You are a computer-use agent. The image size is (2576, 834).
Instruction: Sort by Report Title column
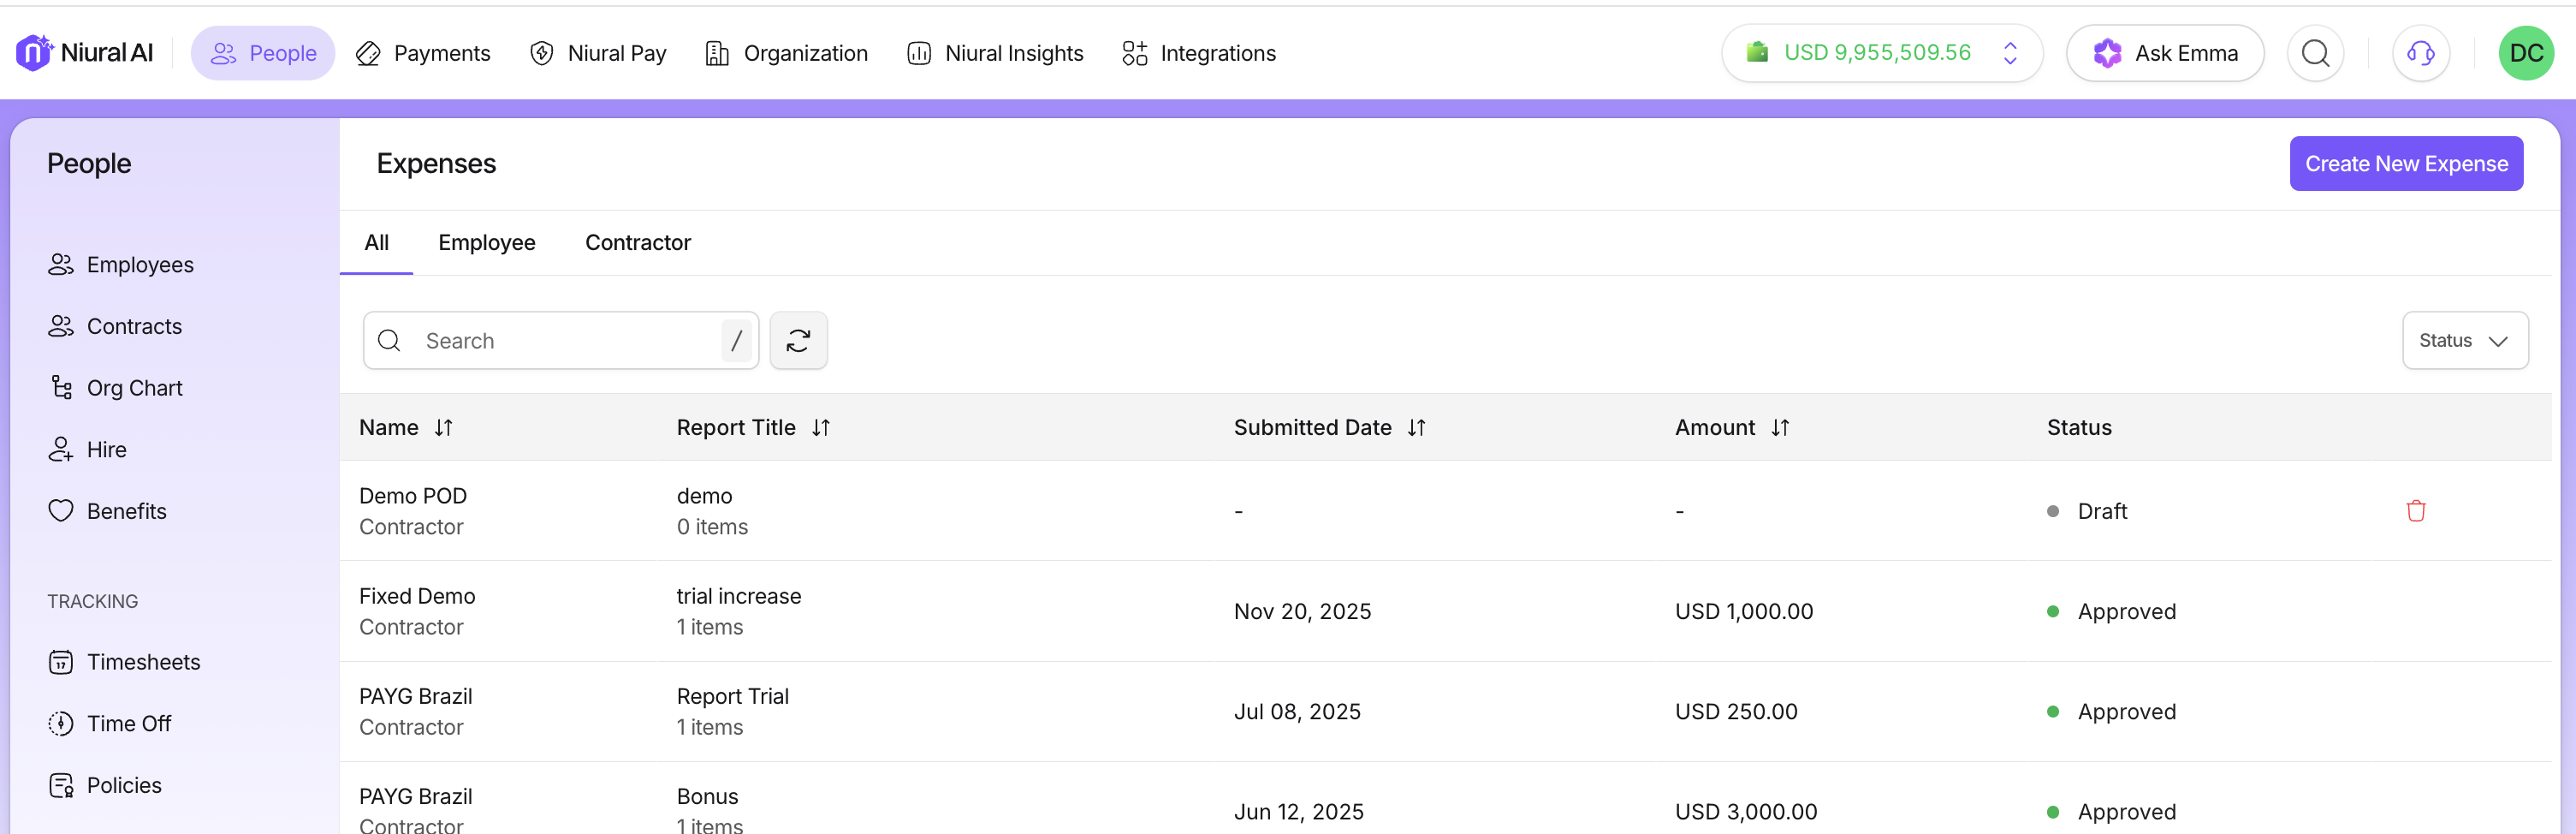[x=820, y=428]
